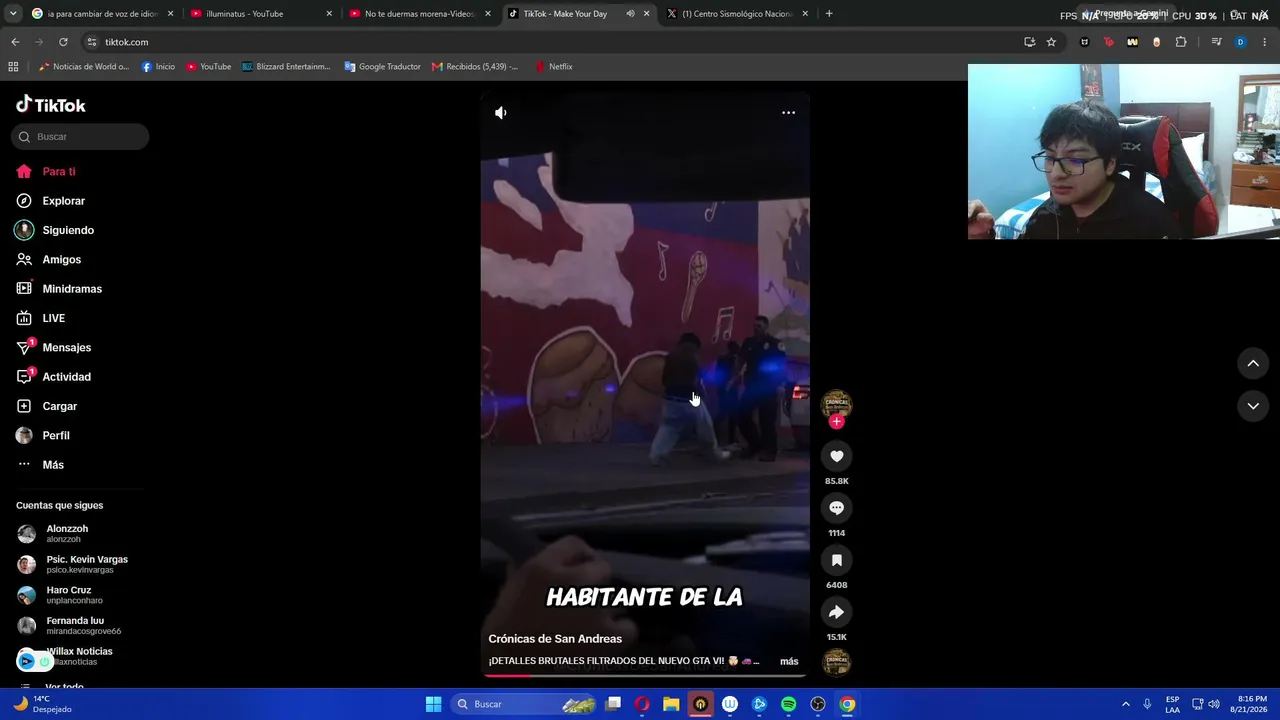Open the Recibidos Gmail bookmark
Image resolution: width=1280 pixels, height=720 pixels.
475,67
